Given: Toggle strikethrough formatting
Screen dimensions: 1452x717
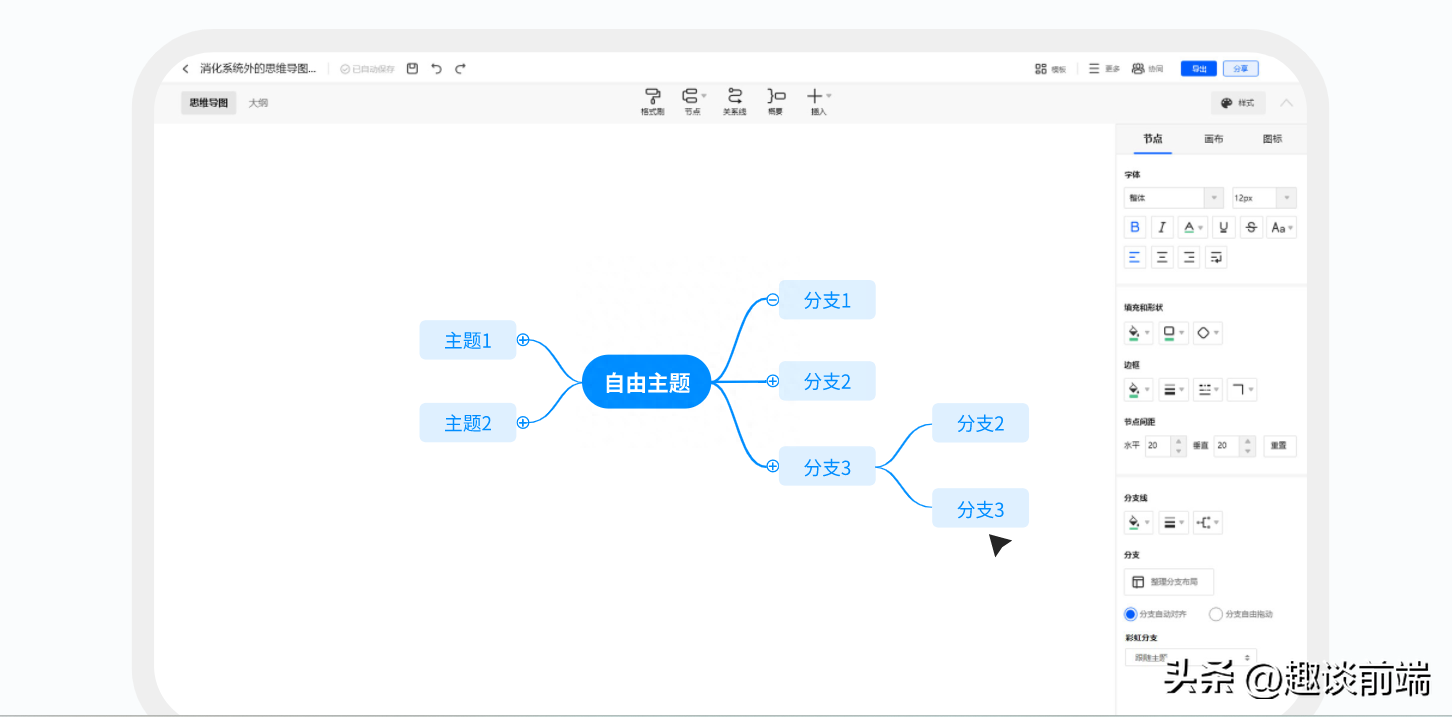Looking at the screenshot, I should click(x=1251, y=227).
